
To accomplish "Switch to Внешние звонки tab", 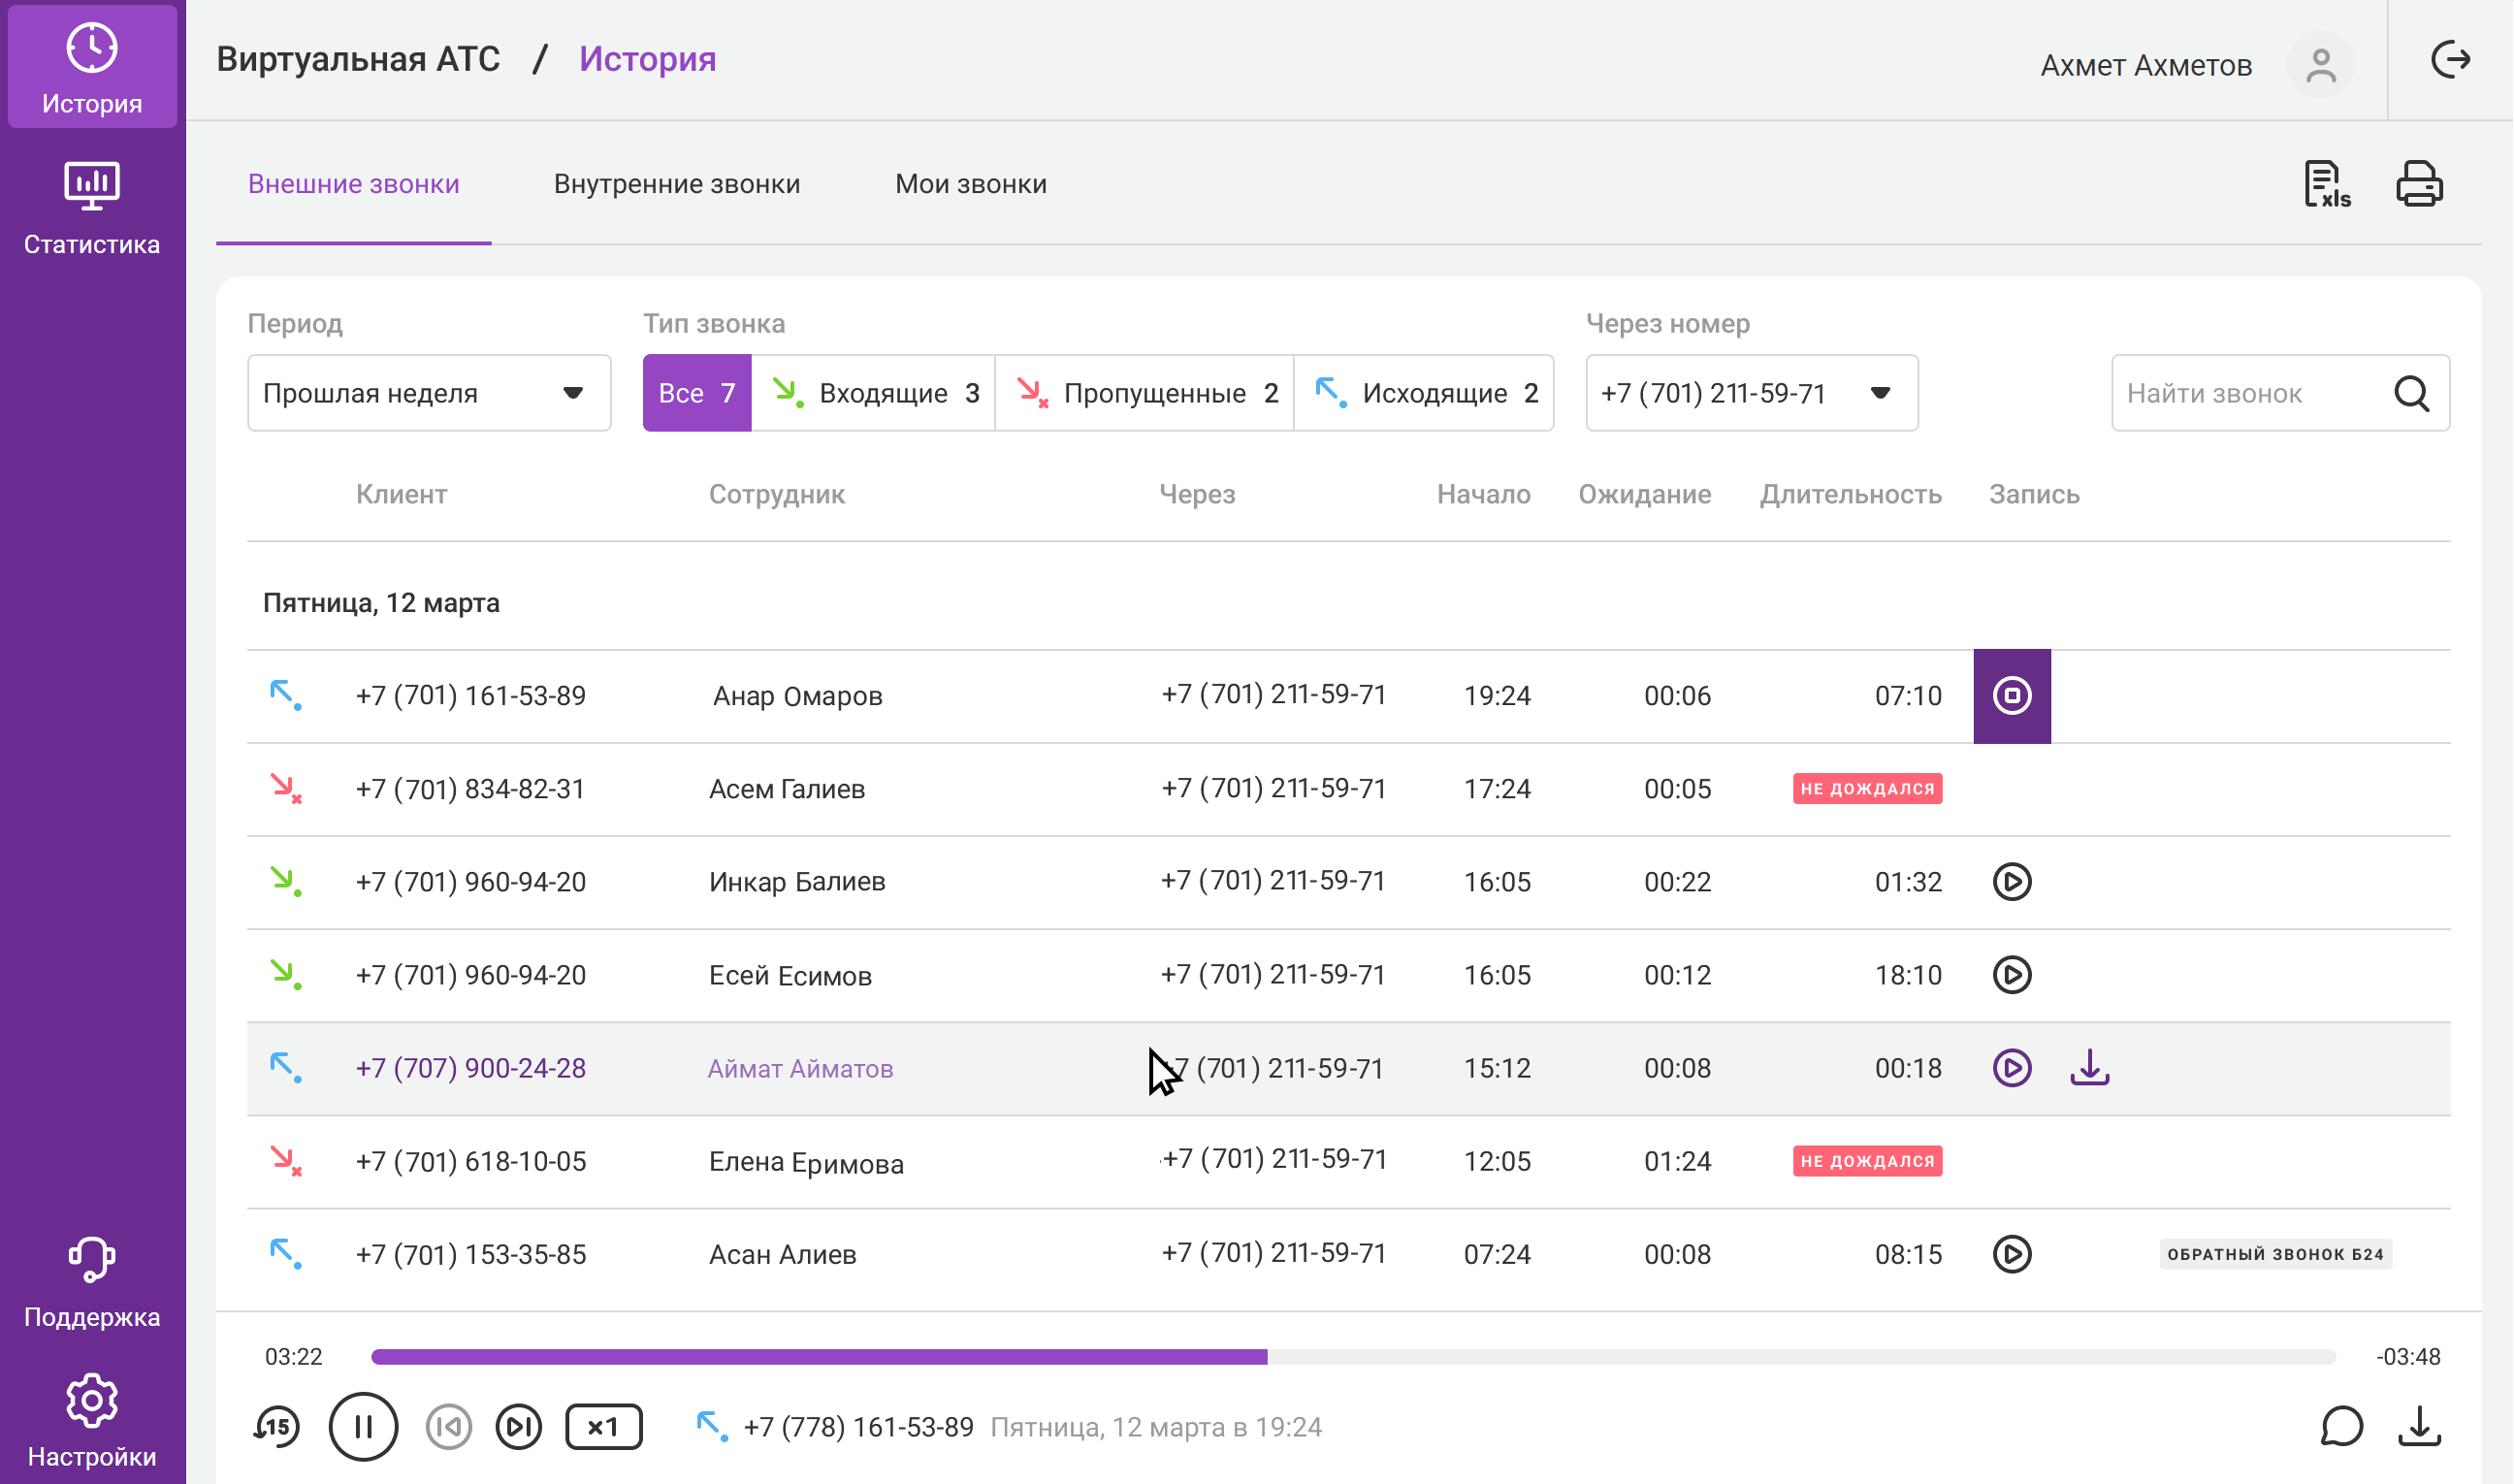I will (x=354, y=184).
